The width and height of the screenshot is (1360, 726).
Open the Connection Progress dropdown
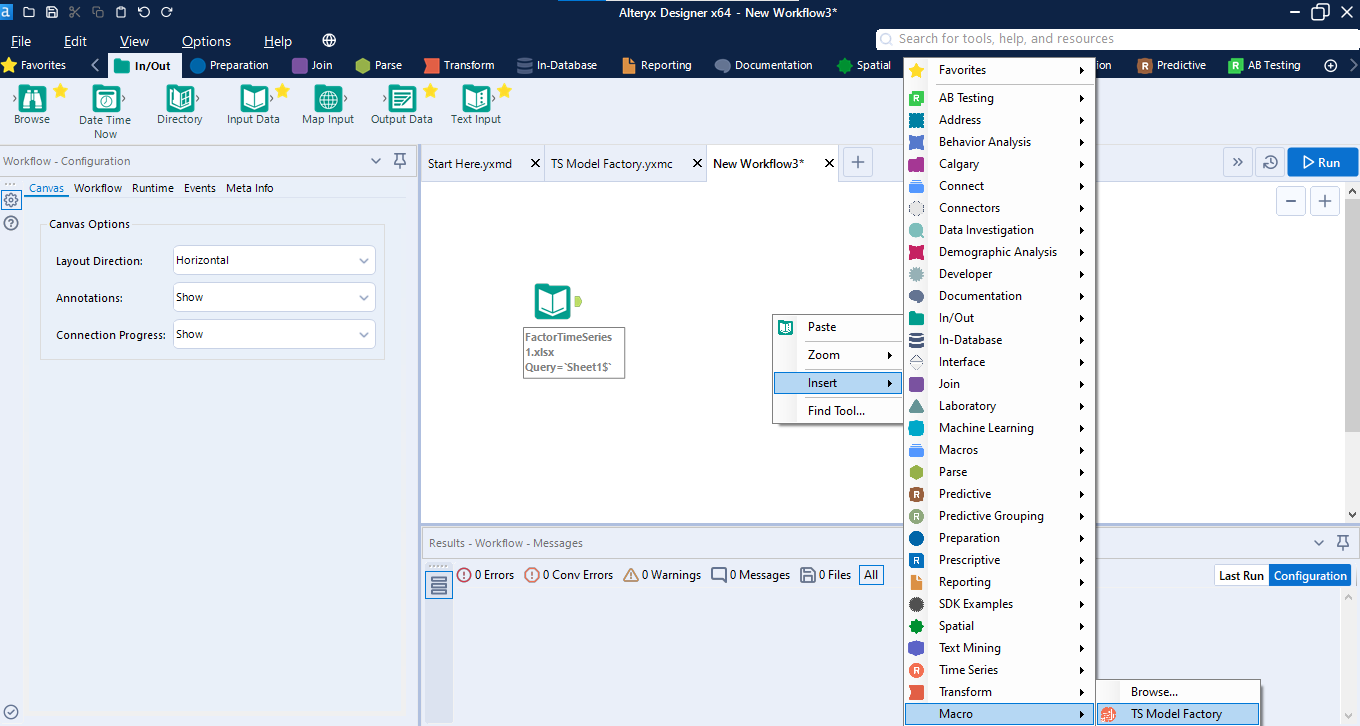[273, 334]
